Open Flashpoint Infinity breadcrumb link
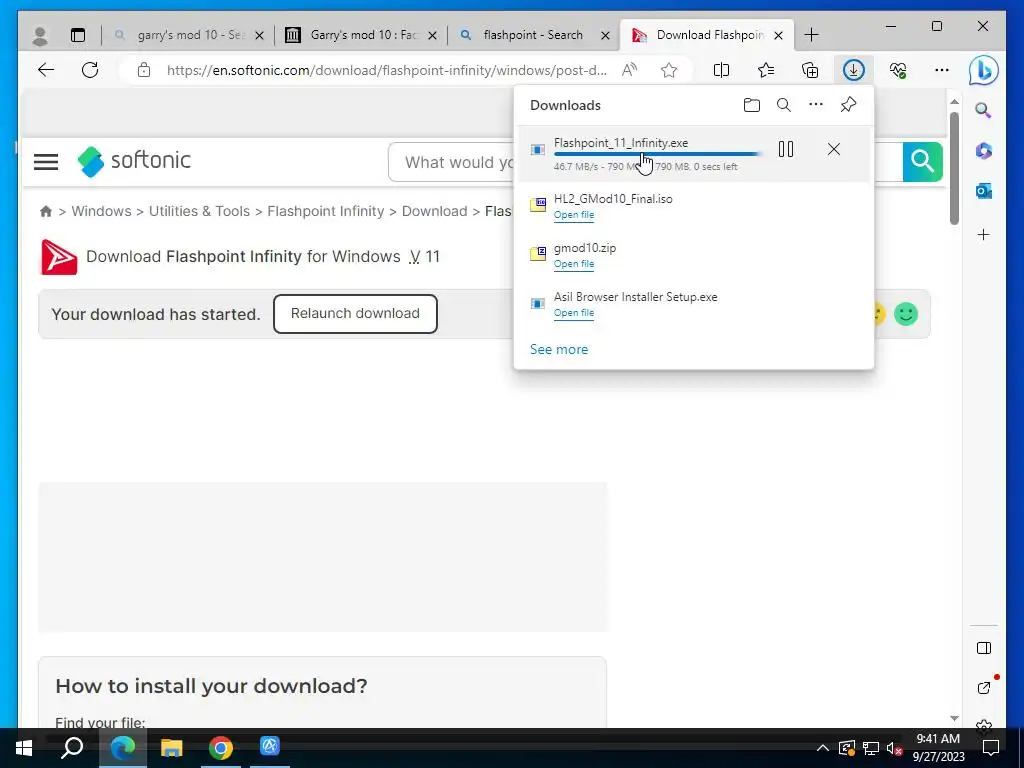1024x768 pixels. 326,212
